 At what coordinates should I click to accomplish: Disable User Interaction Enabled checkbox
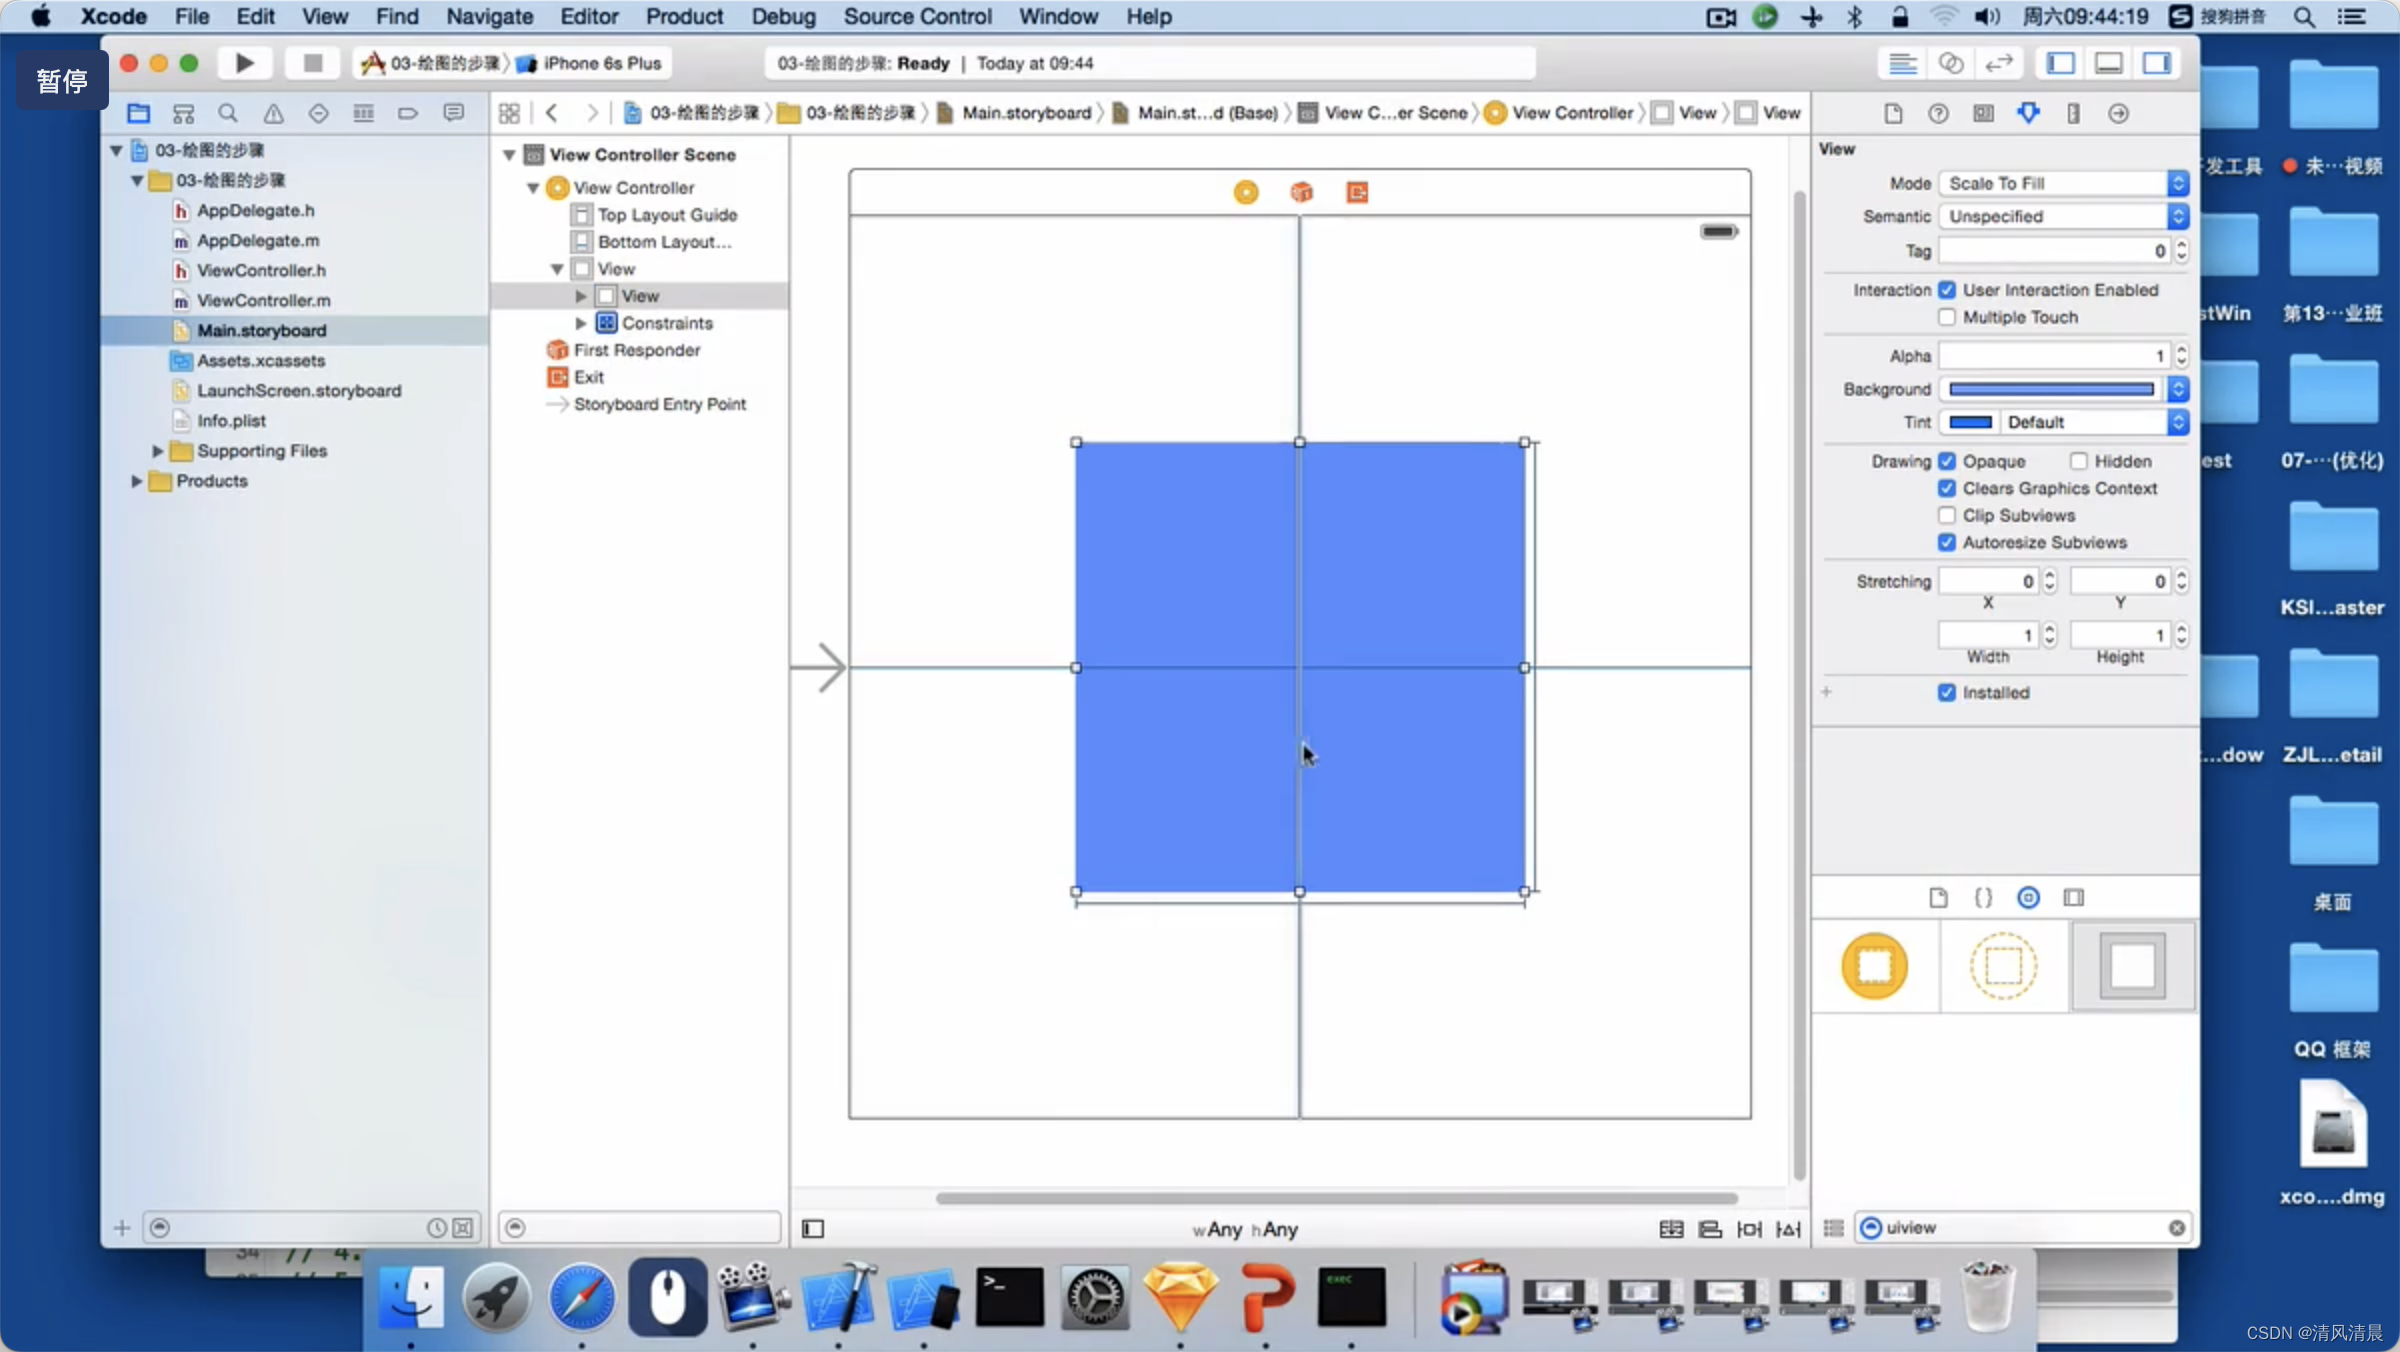tap(1946, 290)
